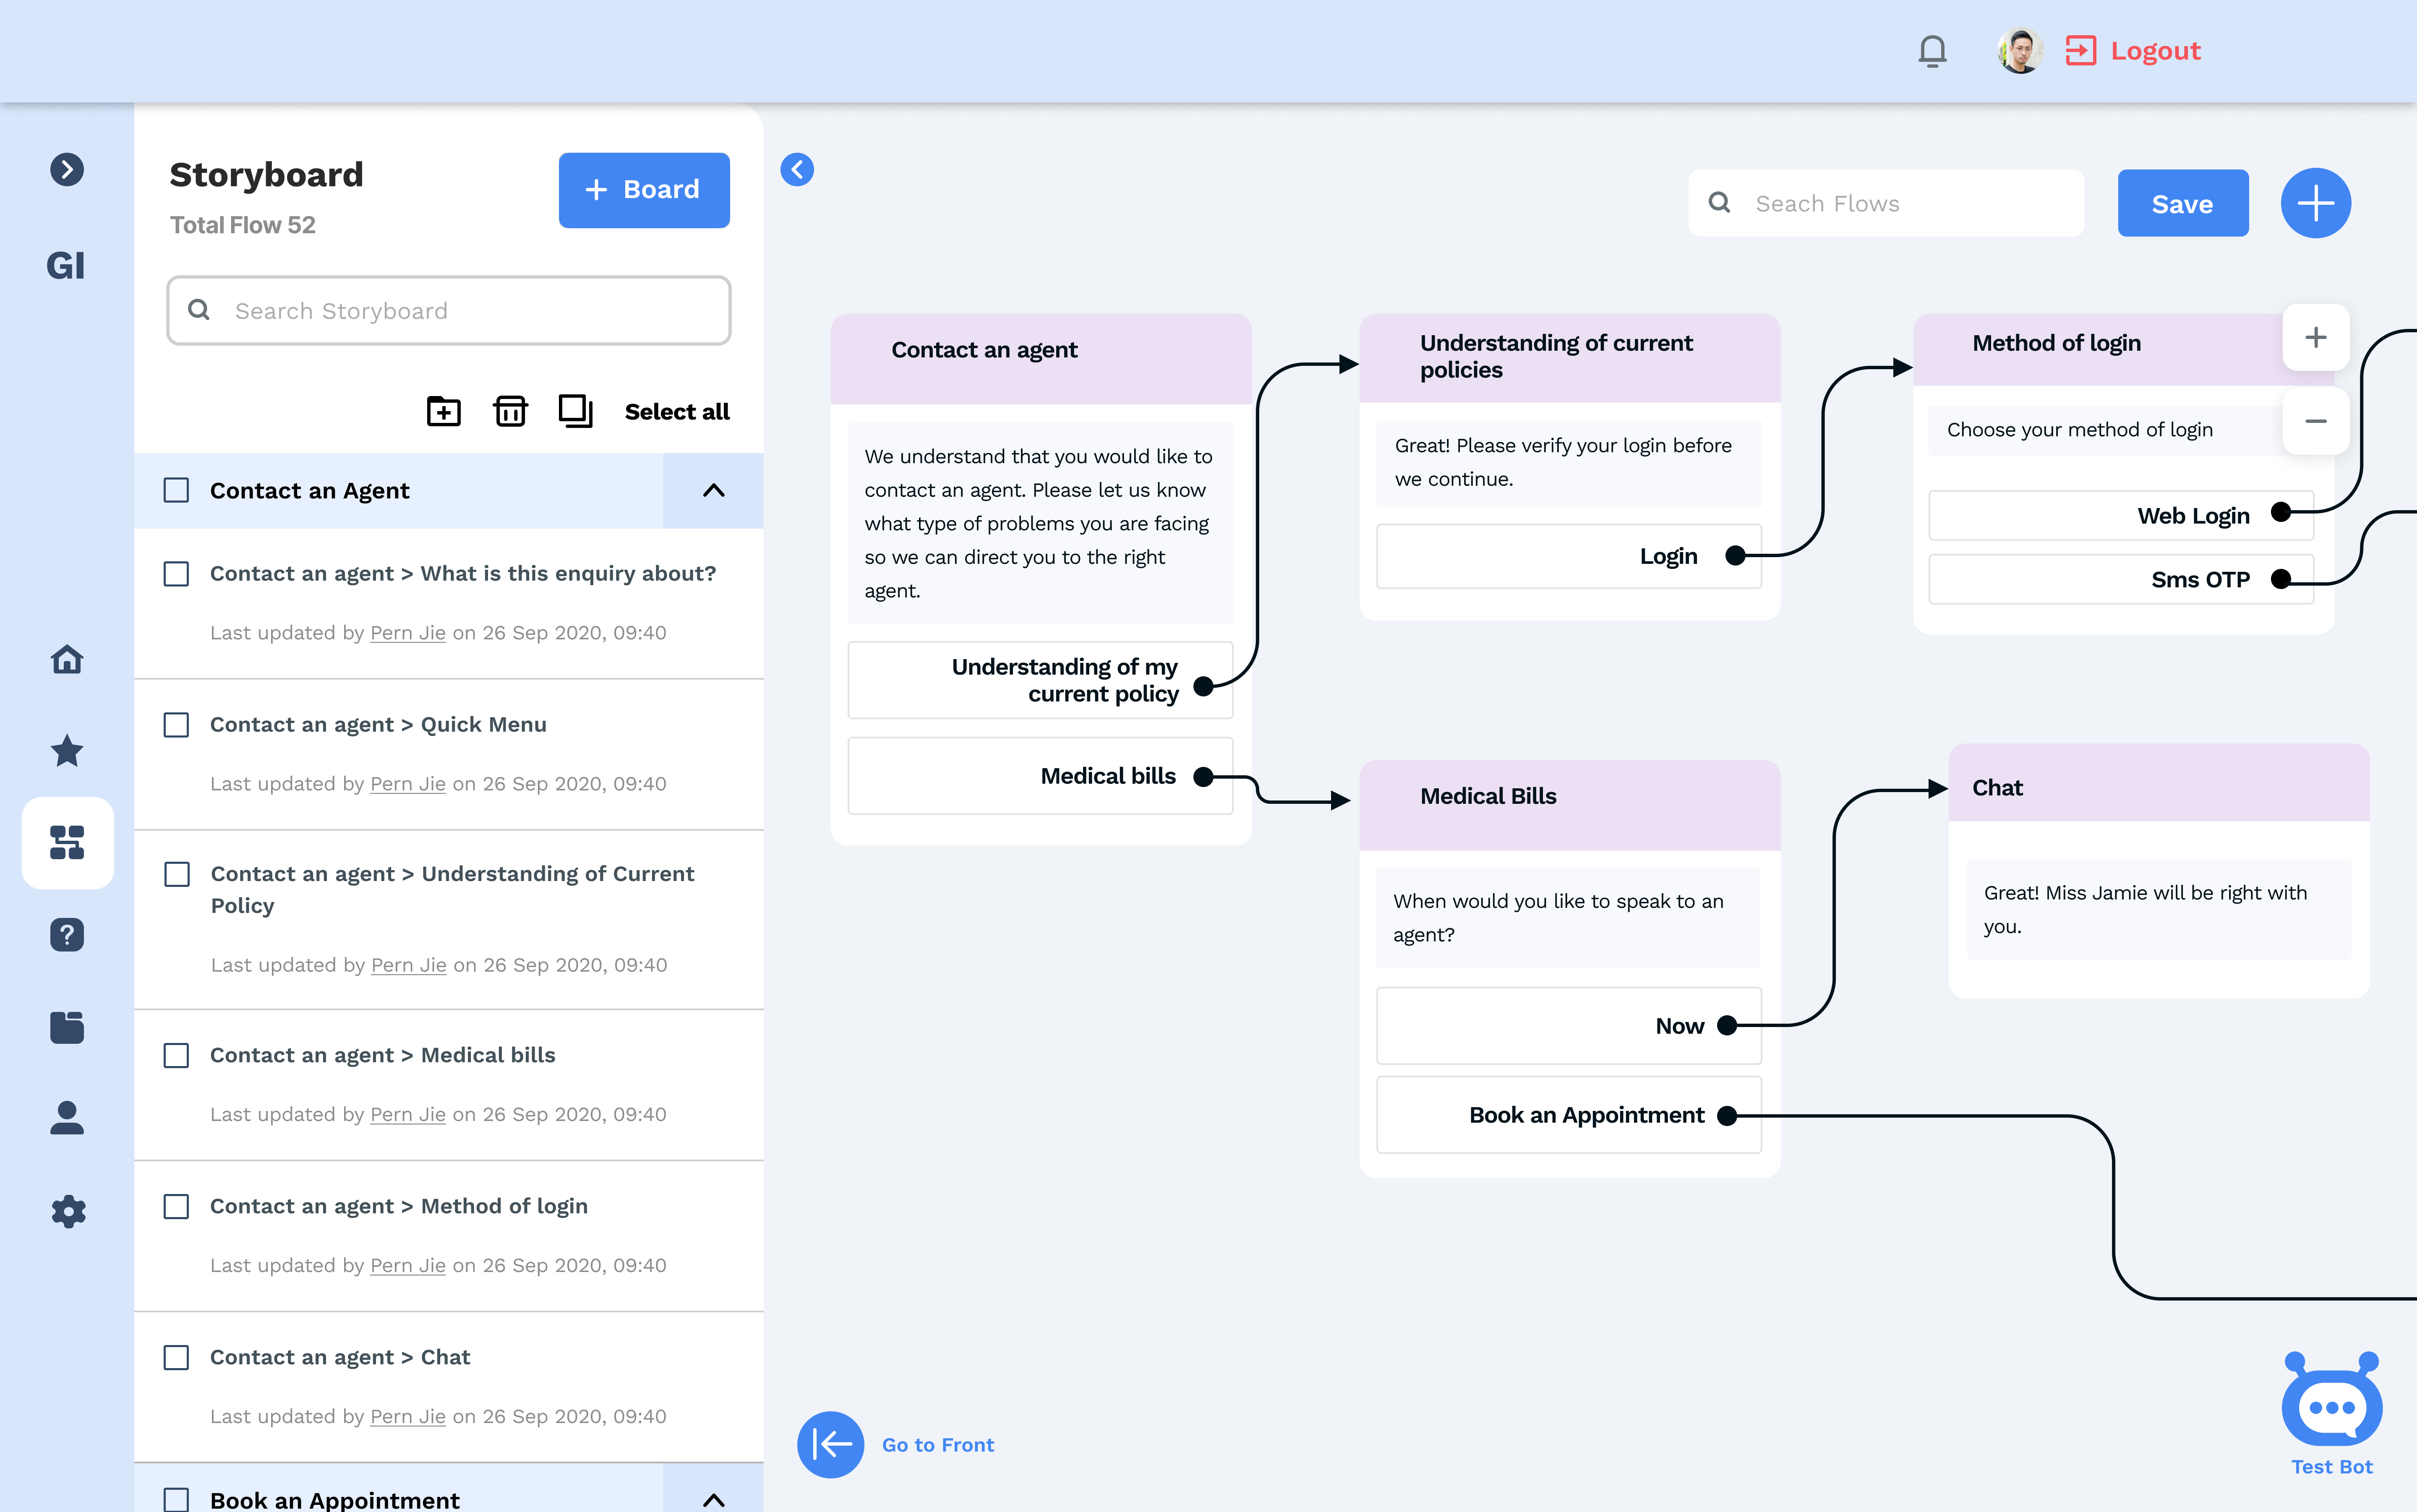Check Medical bills flow checkbox
The image size is (2417, 1512).
(176, 1055)
